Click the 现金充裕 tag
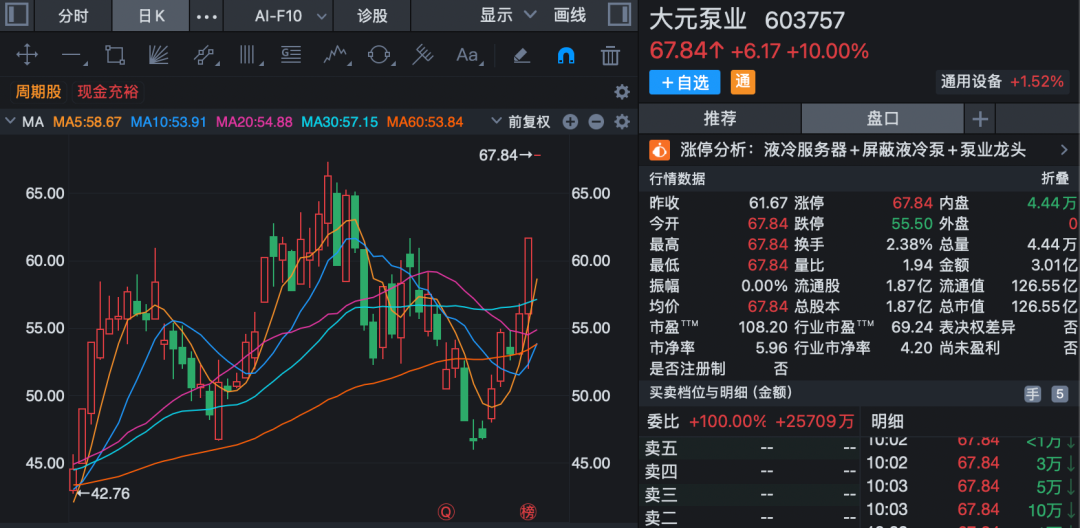 pos(107,92)
